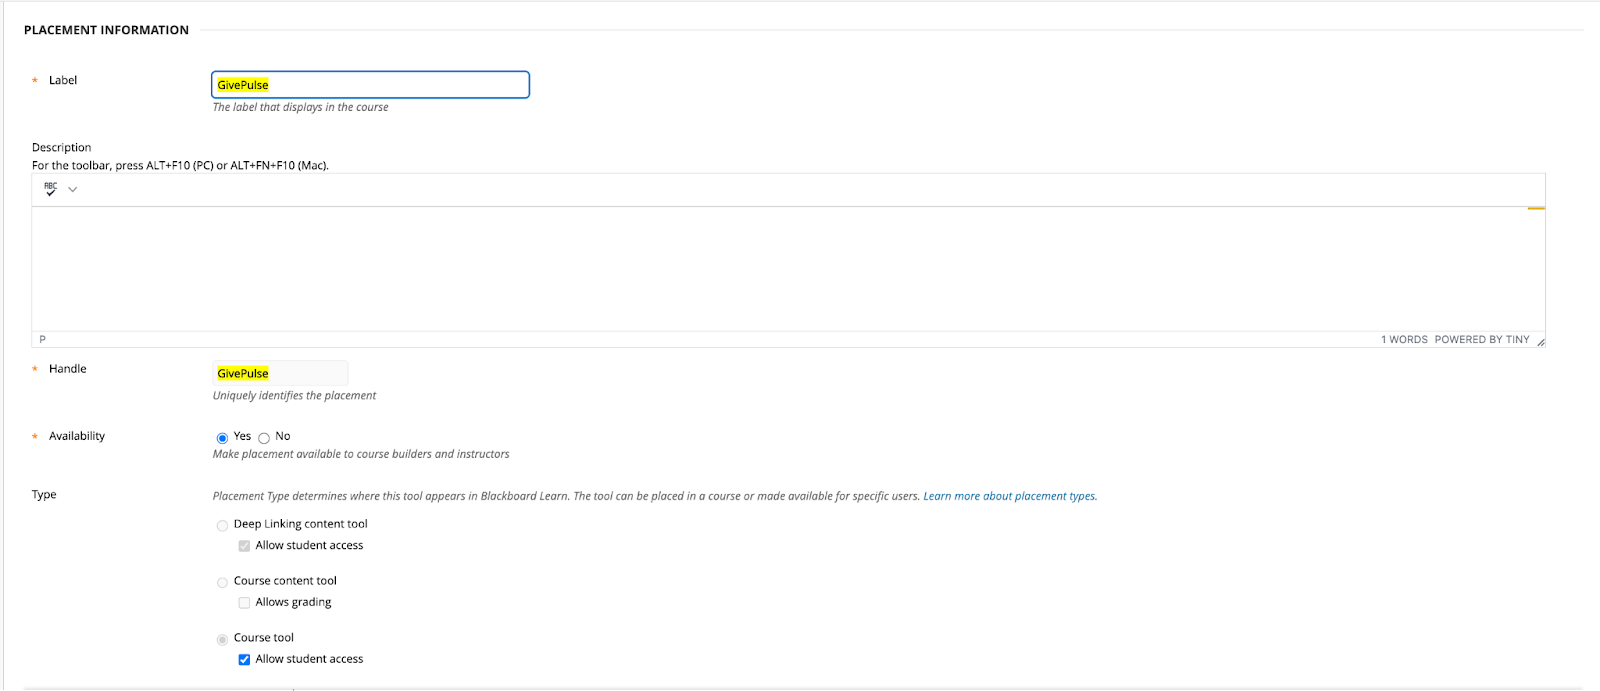Choose Deep Linking content tool type
Viewport: 1600px width, 691px height.
pos(222,525)
